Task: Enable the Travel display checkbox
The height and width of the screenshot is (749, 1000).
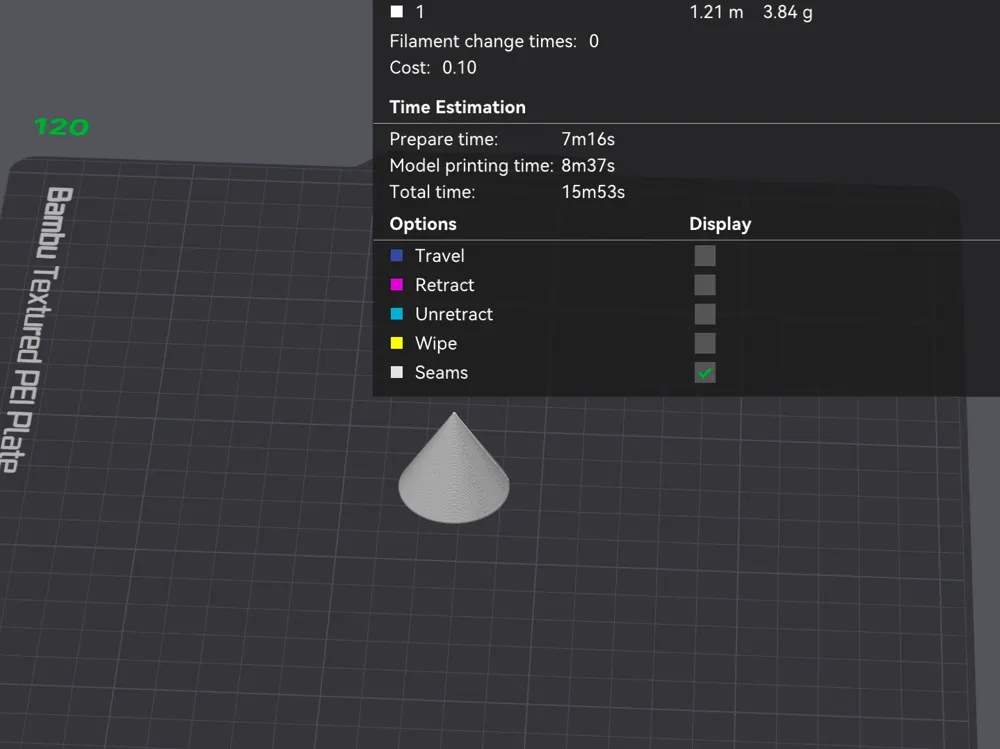Action: tap(705, 256)
